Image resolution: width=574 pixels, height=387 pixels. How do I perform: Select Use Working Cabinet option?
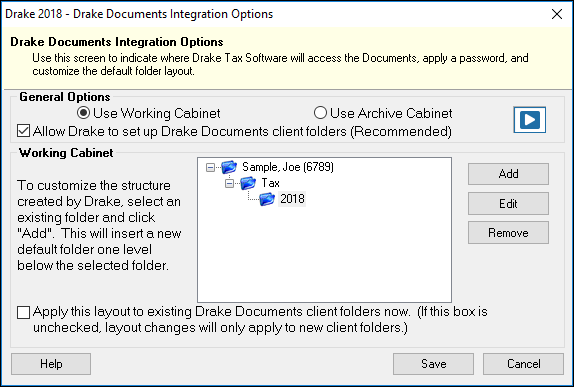pyautogui.click(x=83, y=113)
